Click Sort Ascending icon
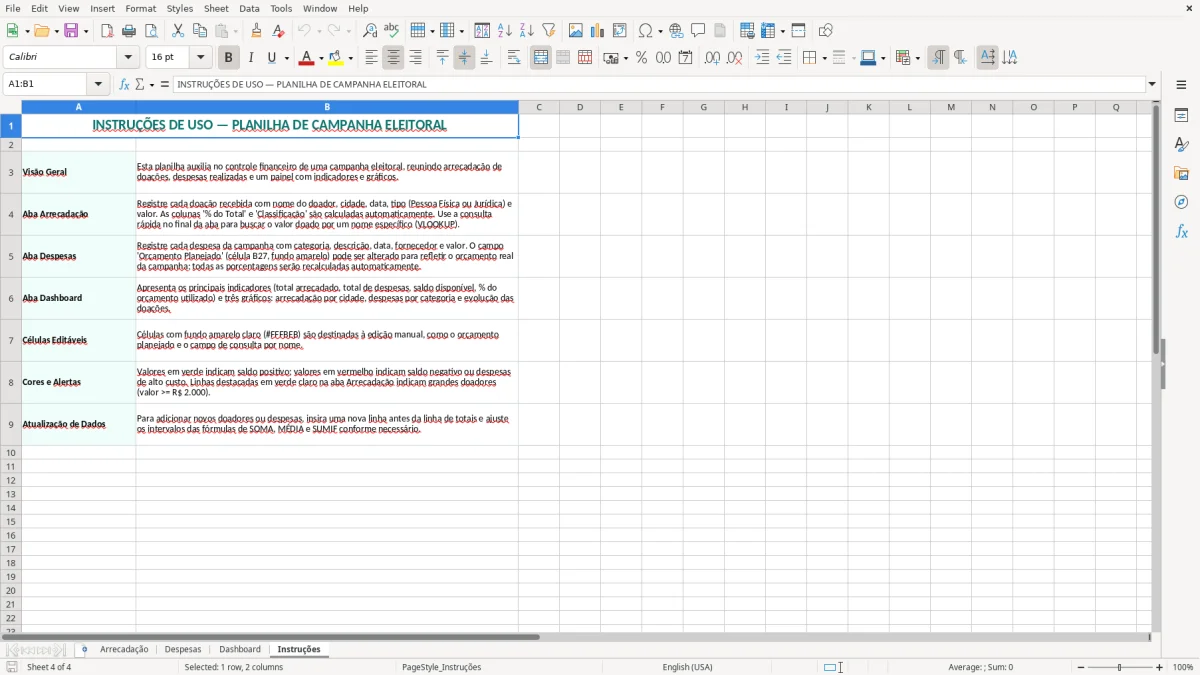The image size is (1200, 675). [505, 31]
